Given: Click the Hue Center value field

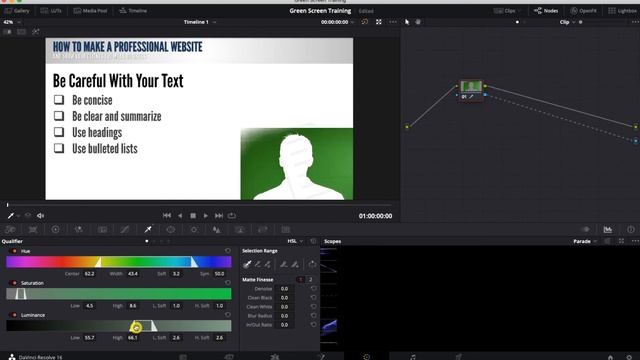Looking at the screenshot, I should tap(89, 273).
